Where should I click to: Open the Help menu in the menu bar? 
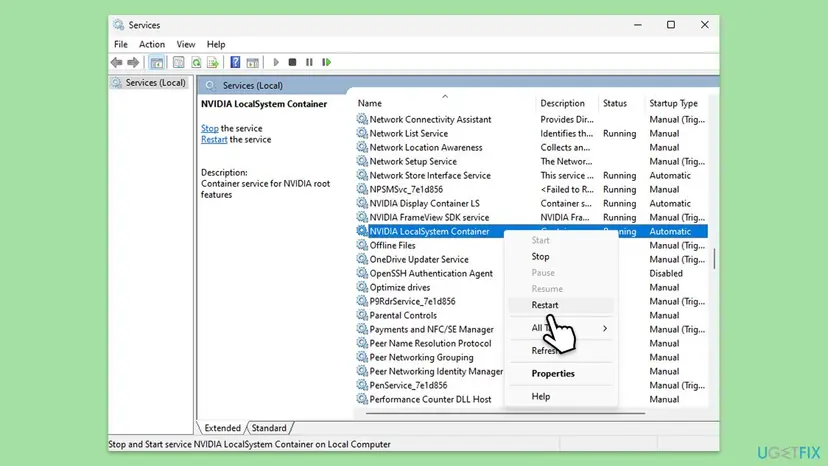point(216,44)
